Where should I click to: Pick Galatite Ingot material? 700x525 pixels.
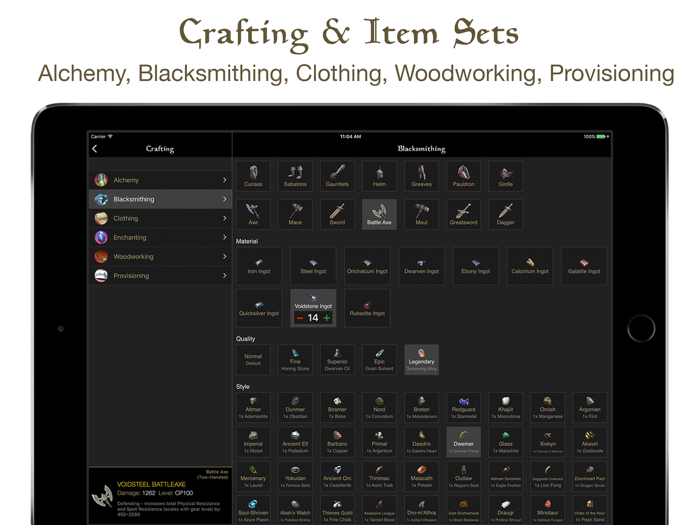tap(584, 266)
